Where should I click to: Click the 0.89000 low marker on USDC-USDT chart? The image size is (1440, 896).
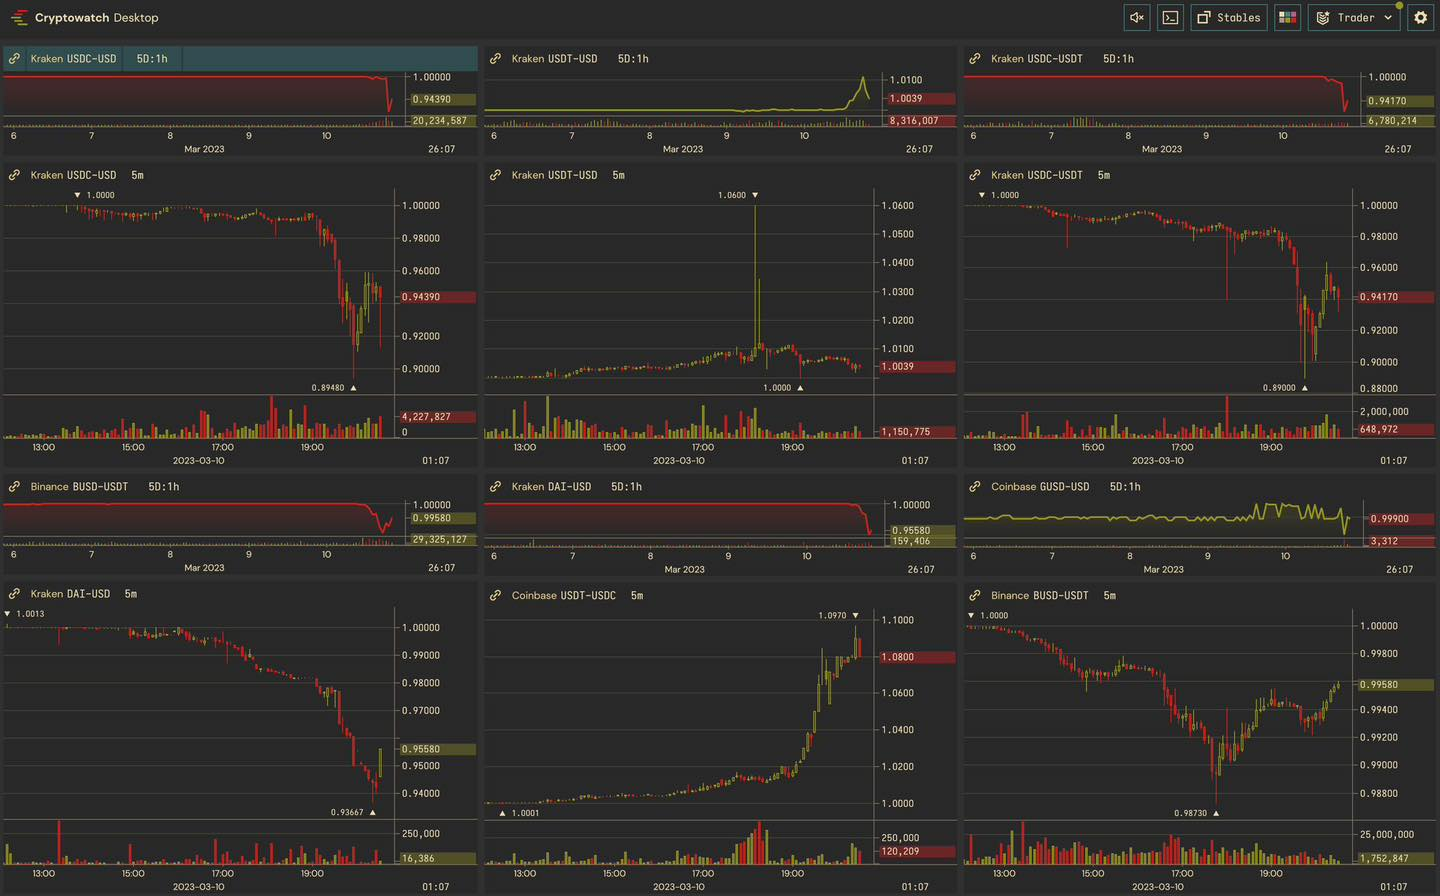[1285, 388]
